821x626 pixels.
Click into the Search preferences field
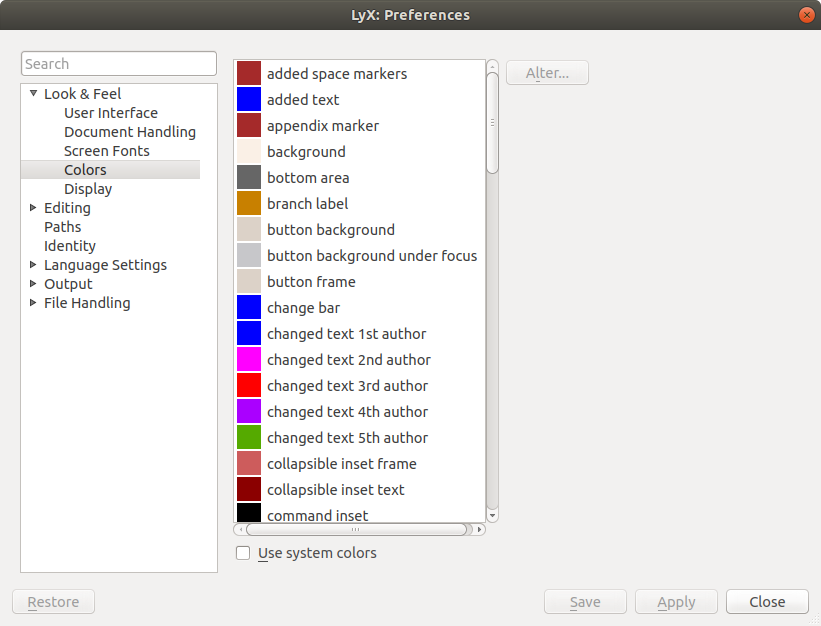pyautogui.click(x=118, y=64)
